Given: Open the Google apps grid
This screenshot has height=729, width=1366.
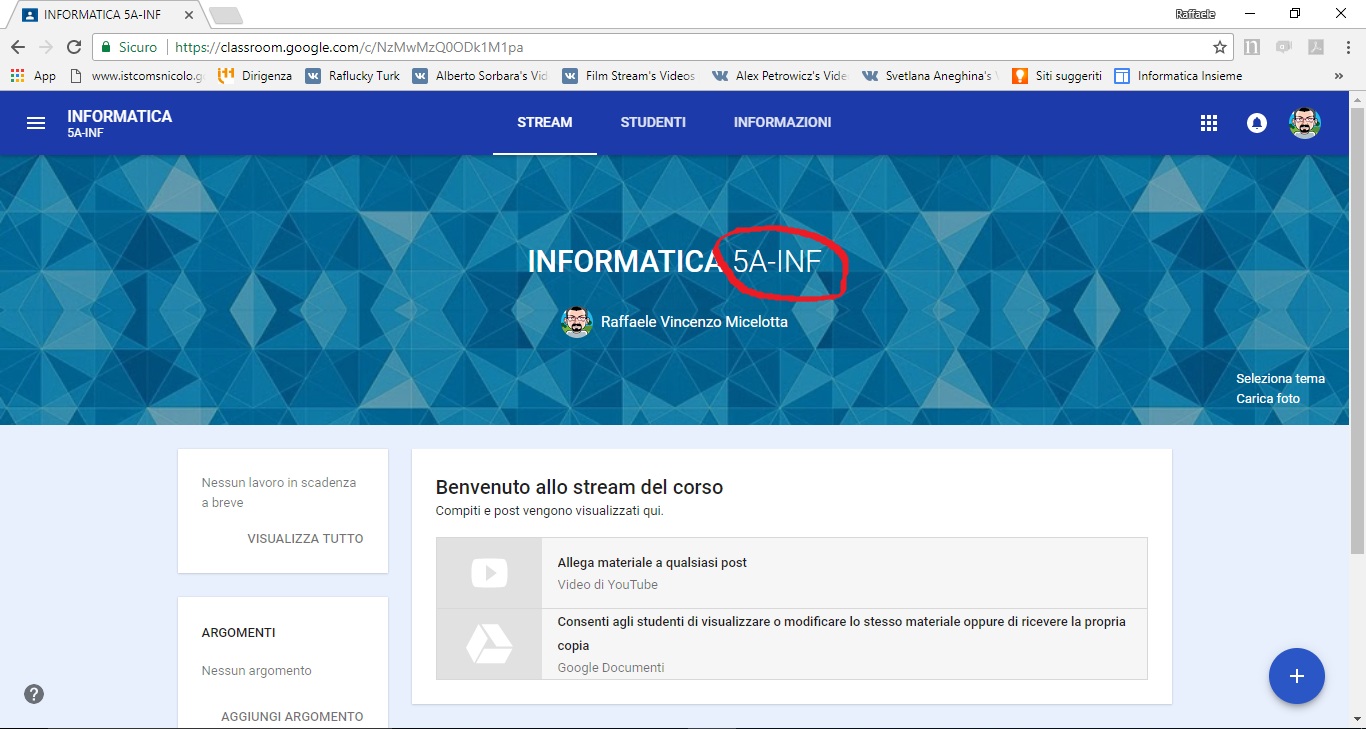Looking at the screenshot, I should tap(1208, 123).
